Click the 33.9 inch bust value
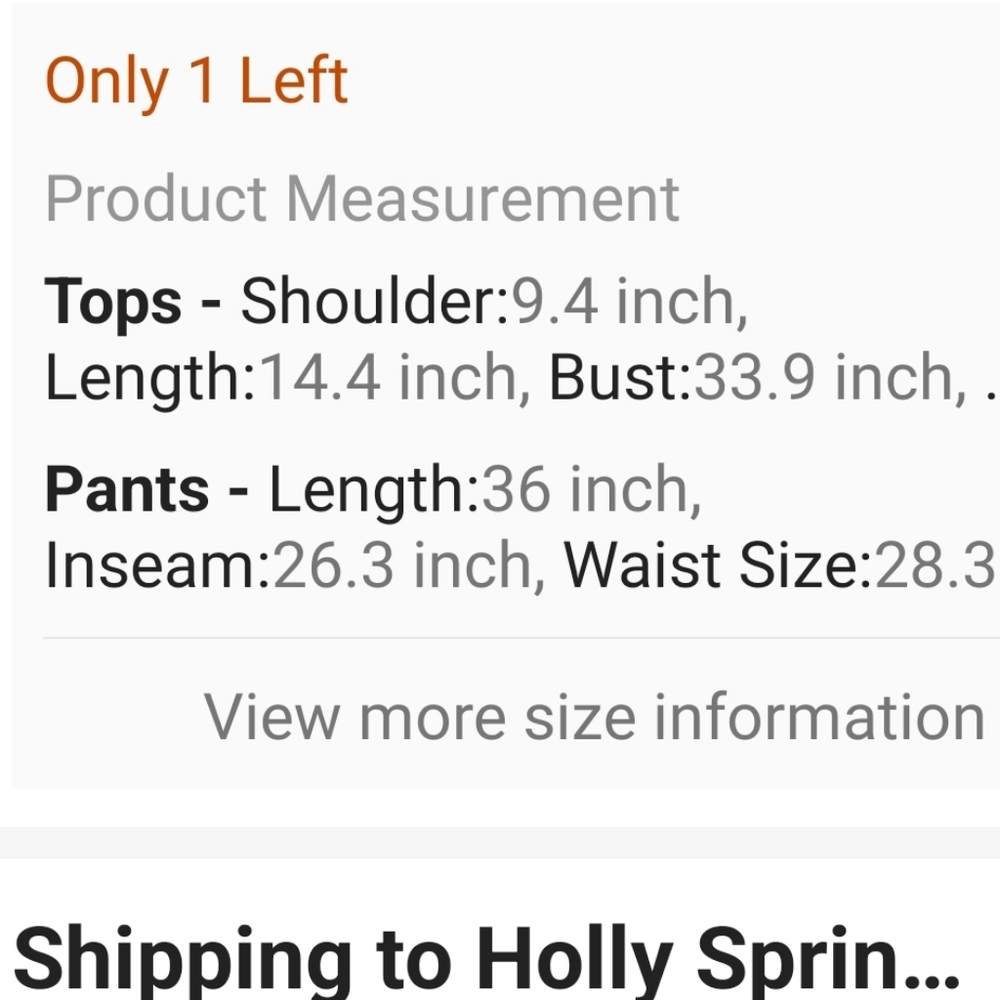The height and width of the screenshot is (1000, 1000). (825, 378)
